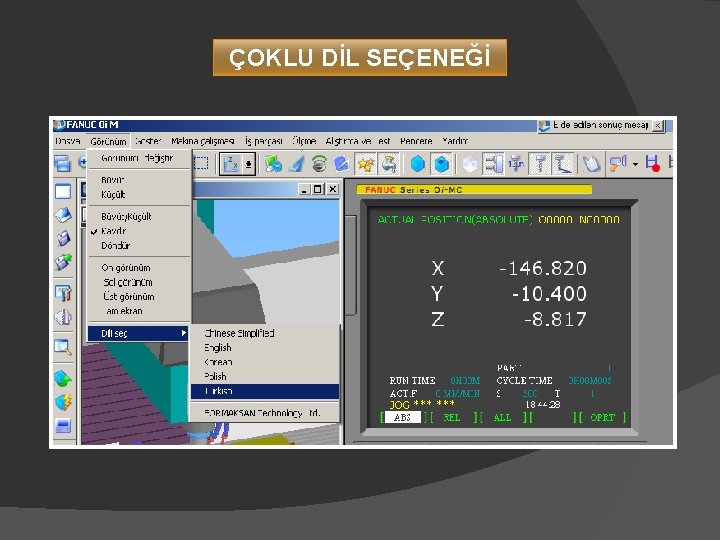
Task: Click the yellow stars toolbar icon
Action: point(366,164)
